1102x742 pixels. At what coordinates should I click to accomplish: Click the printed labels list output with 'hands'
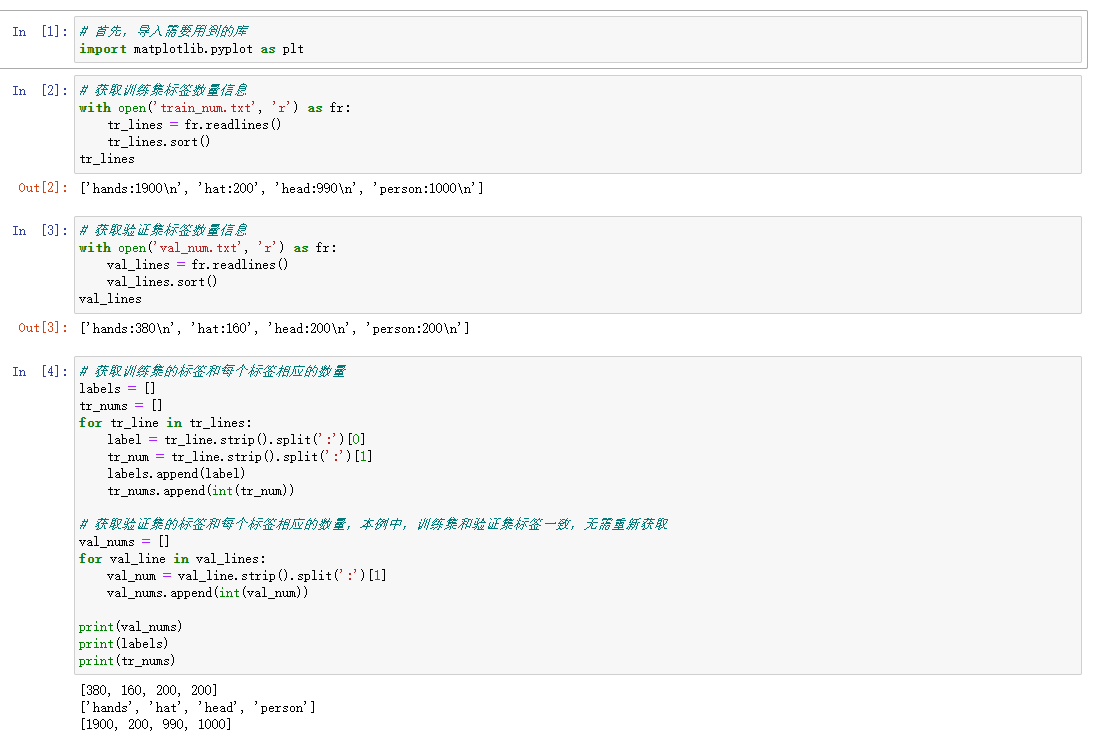click(x=197, y=708)
